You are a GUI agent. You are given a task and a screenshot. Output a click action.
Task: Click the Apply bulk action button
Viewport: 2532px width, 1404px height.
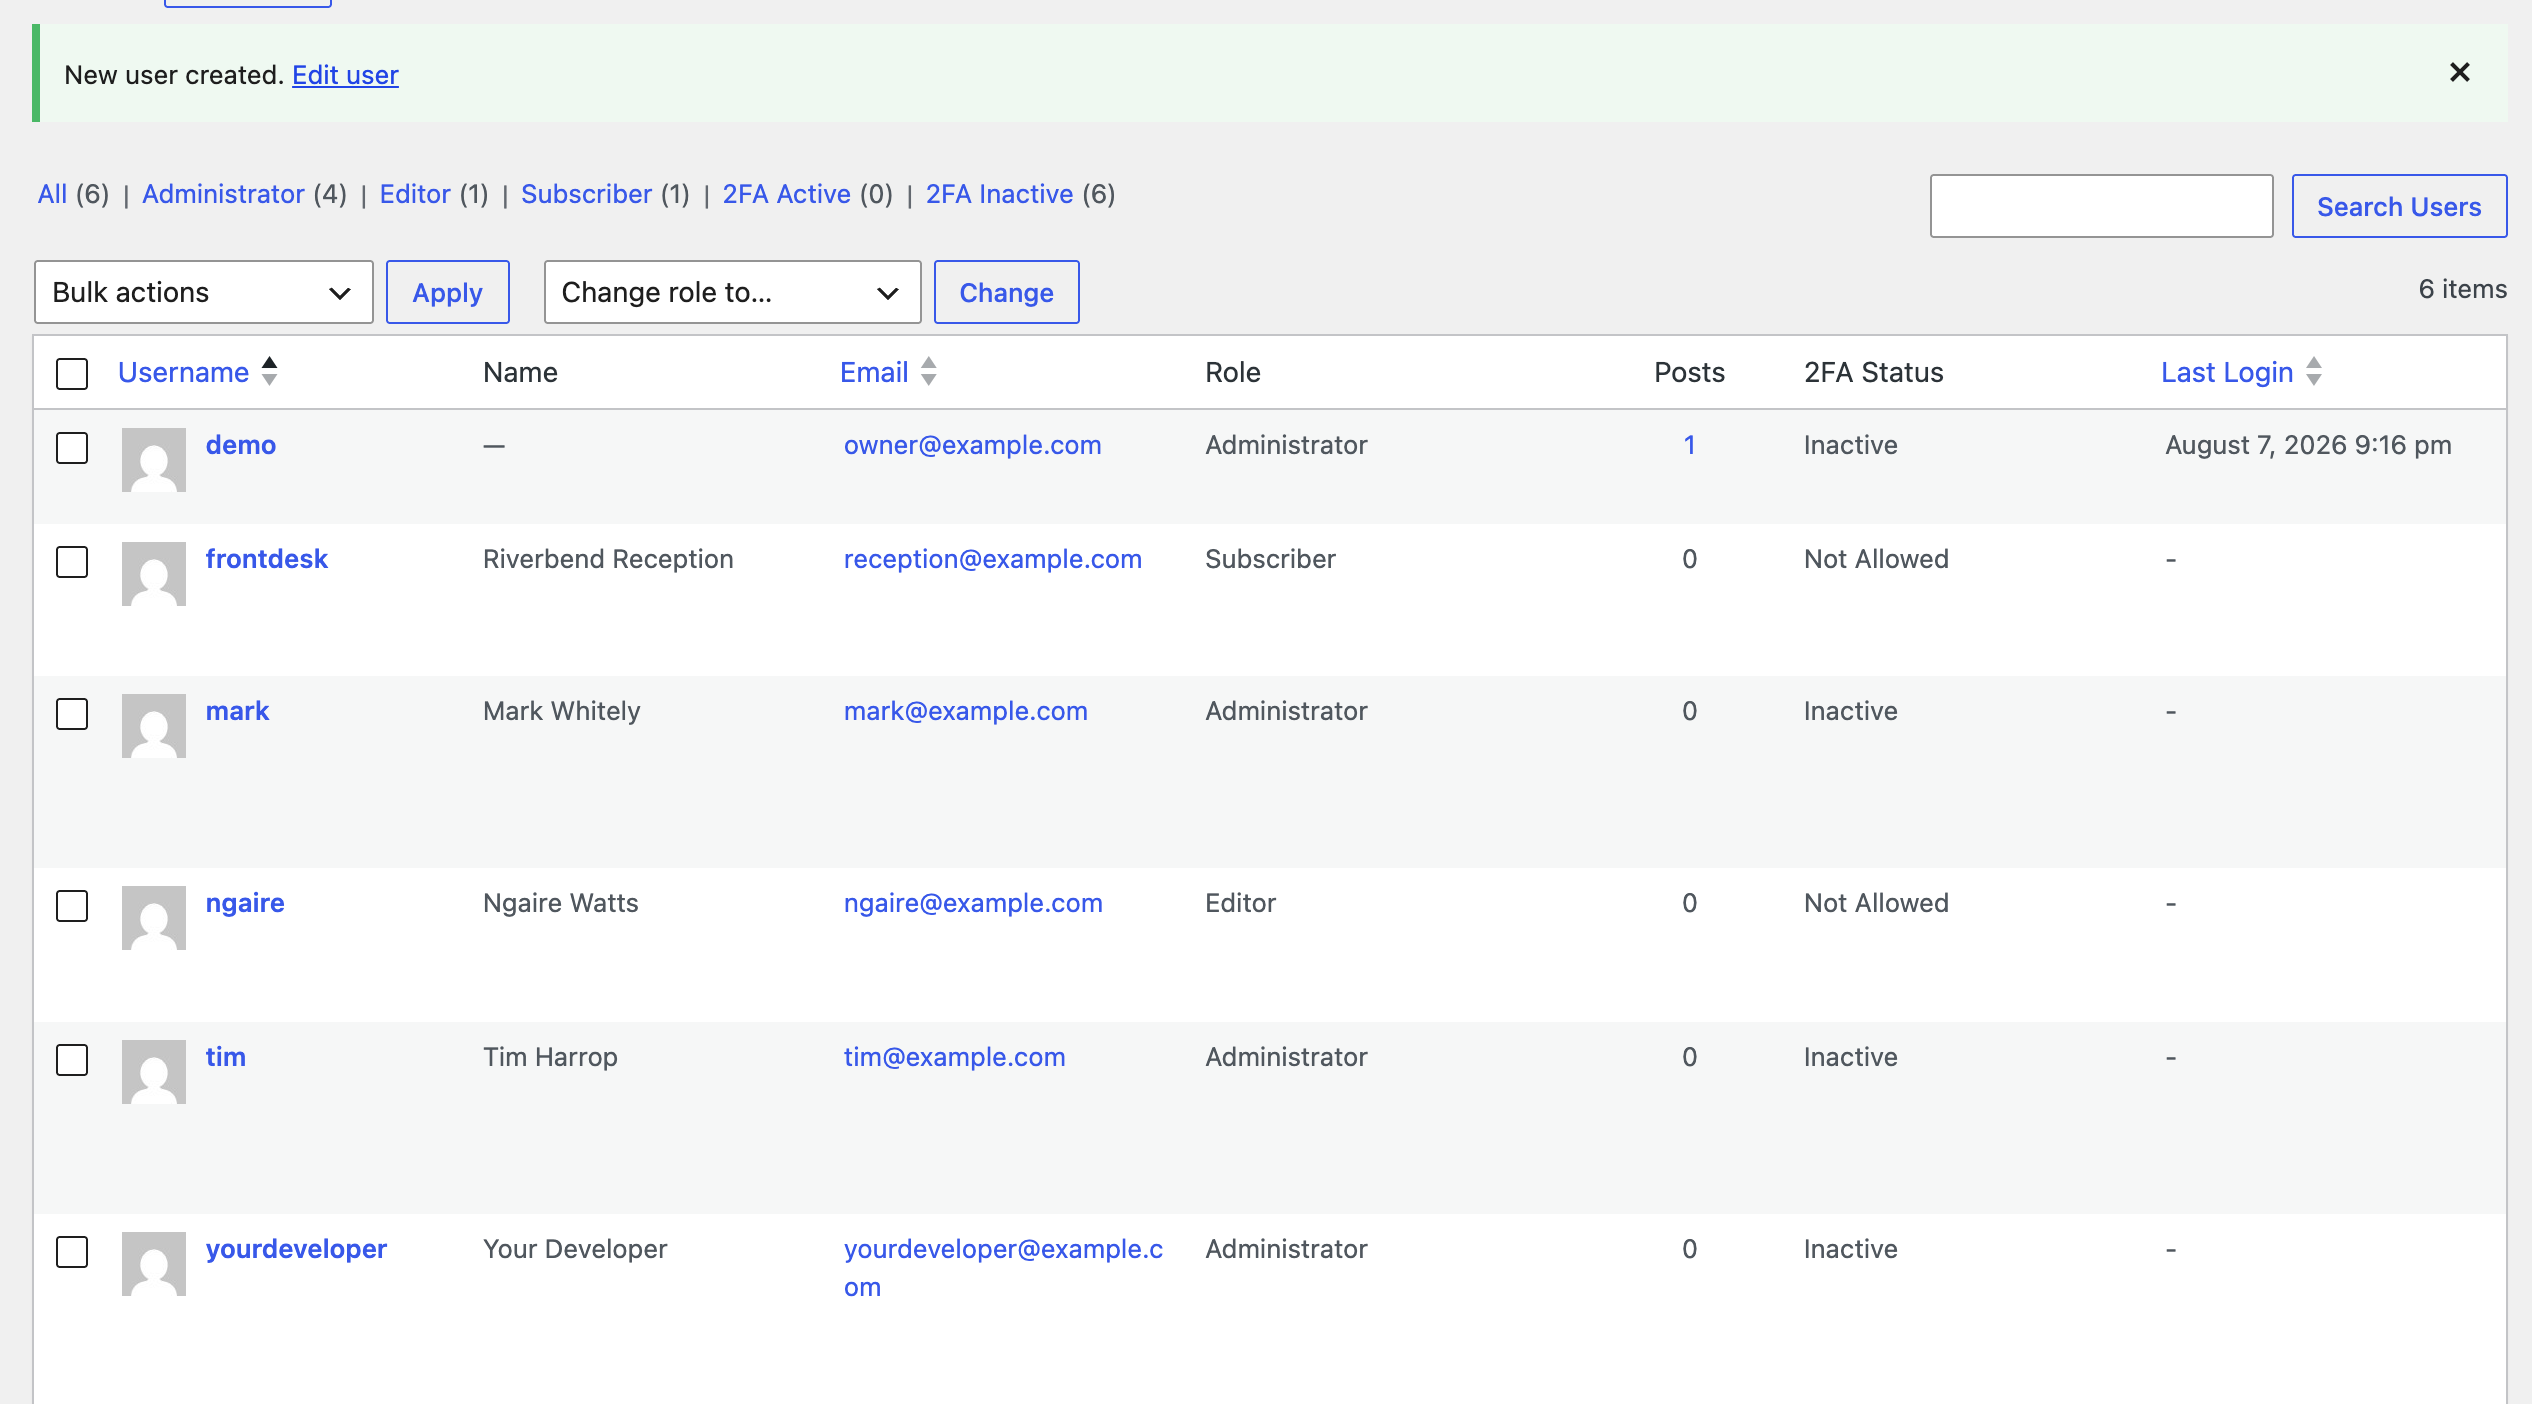(448, 292)
